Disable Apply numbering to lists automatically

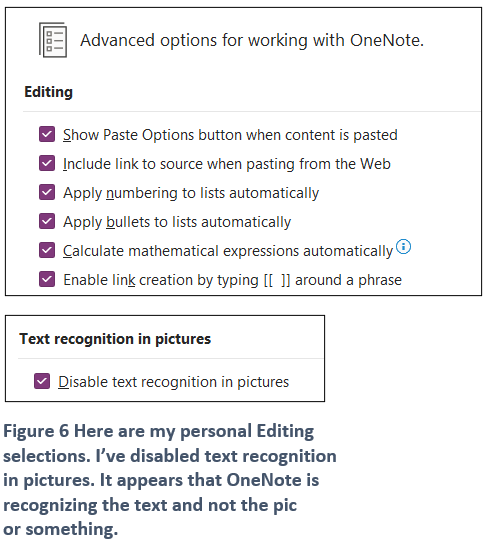[x=47, y=192]
